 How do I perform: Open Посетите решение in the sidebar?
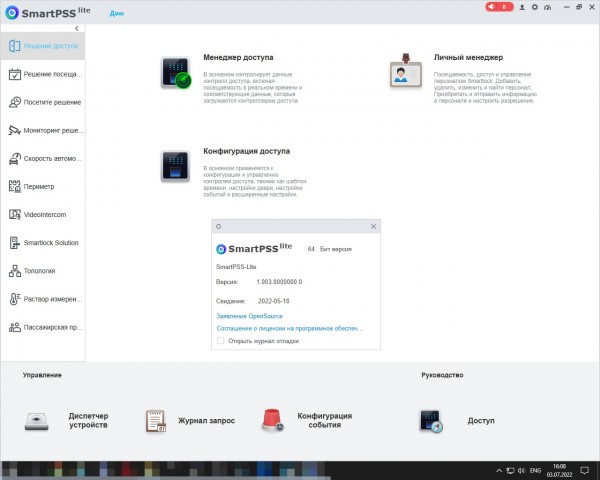pos(43,102)
